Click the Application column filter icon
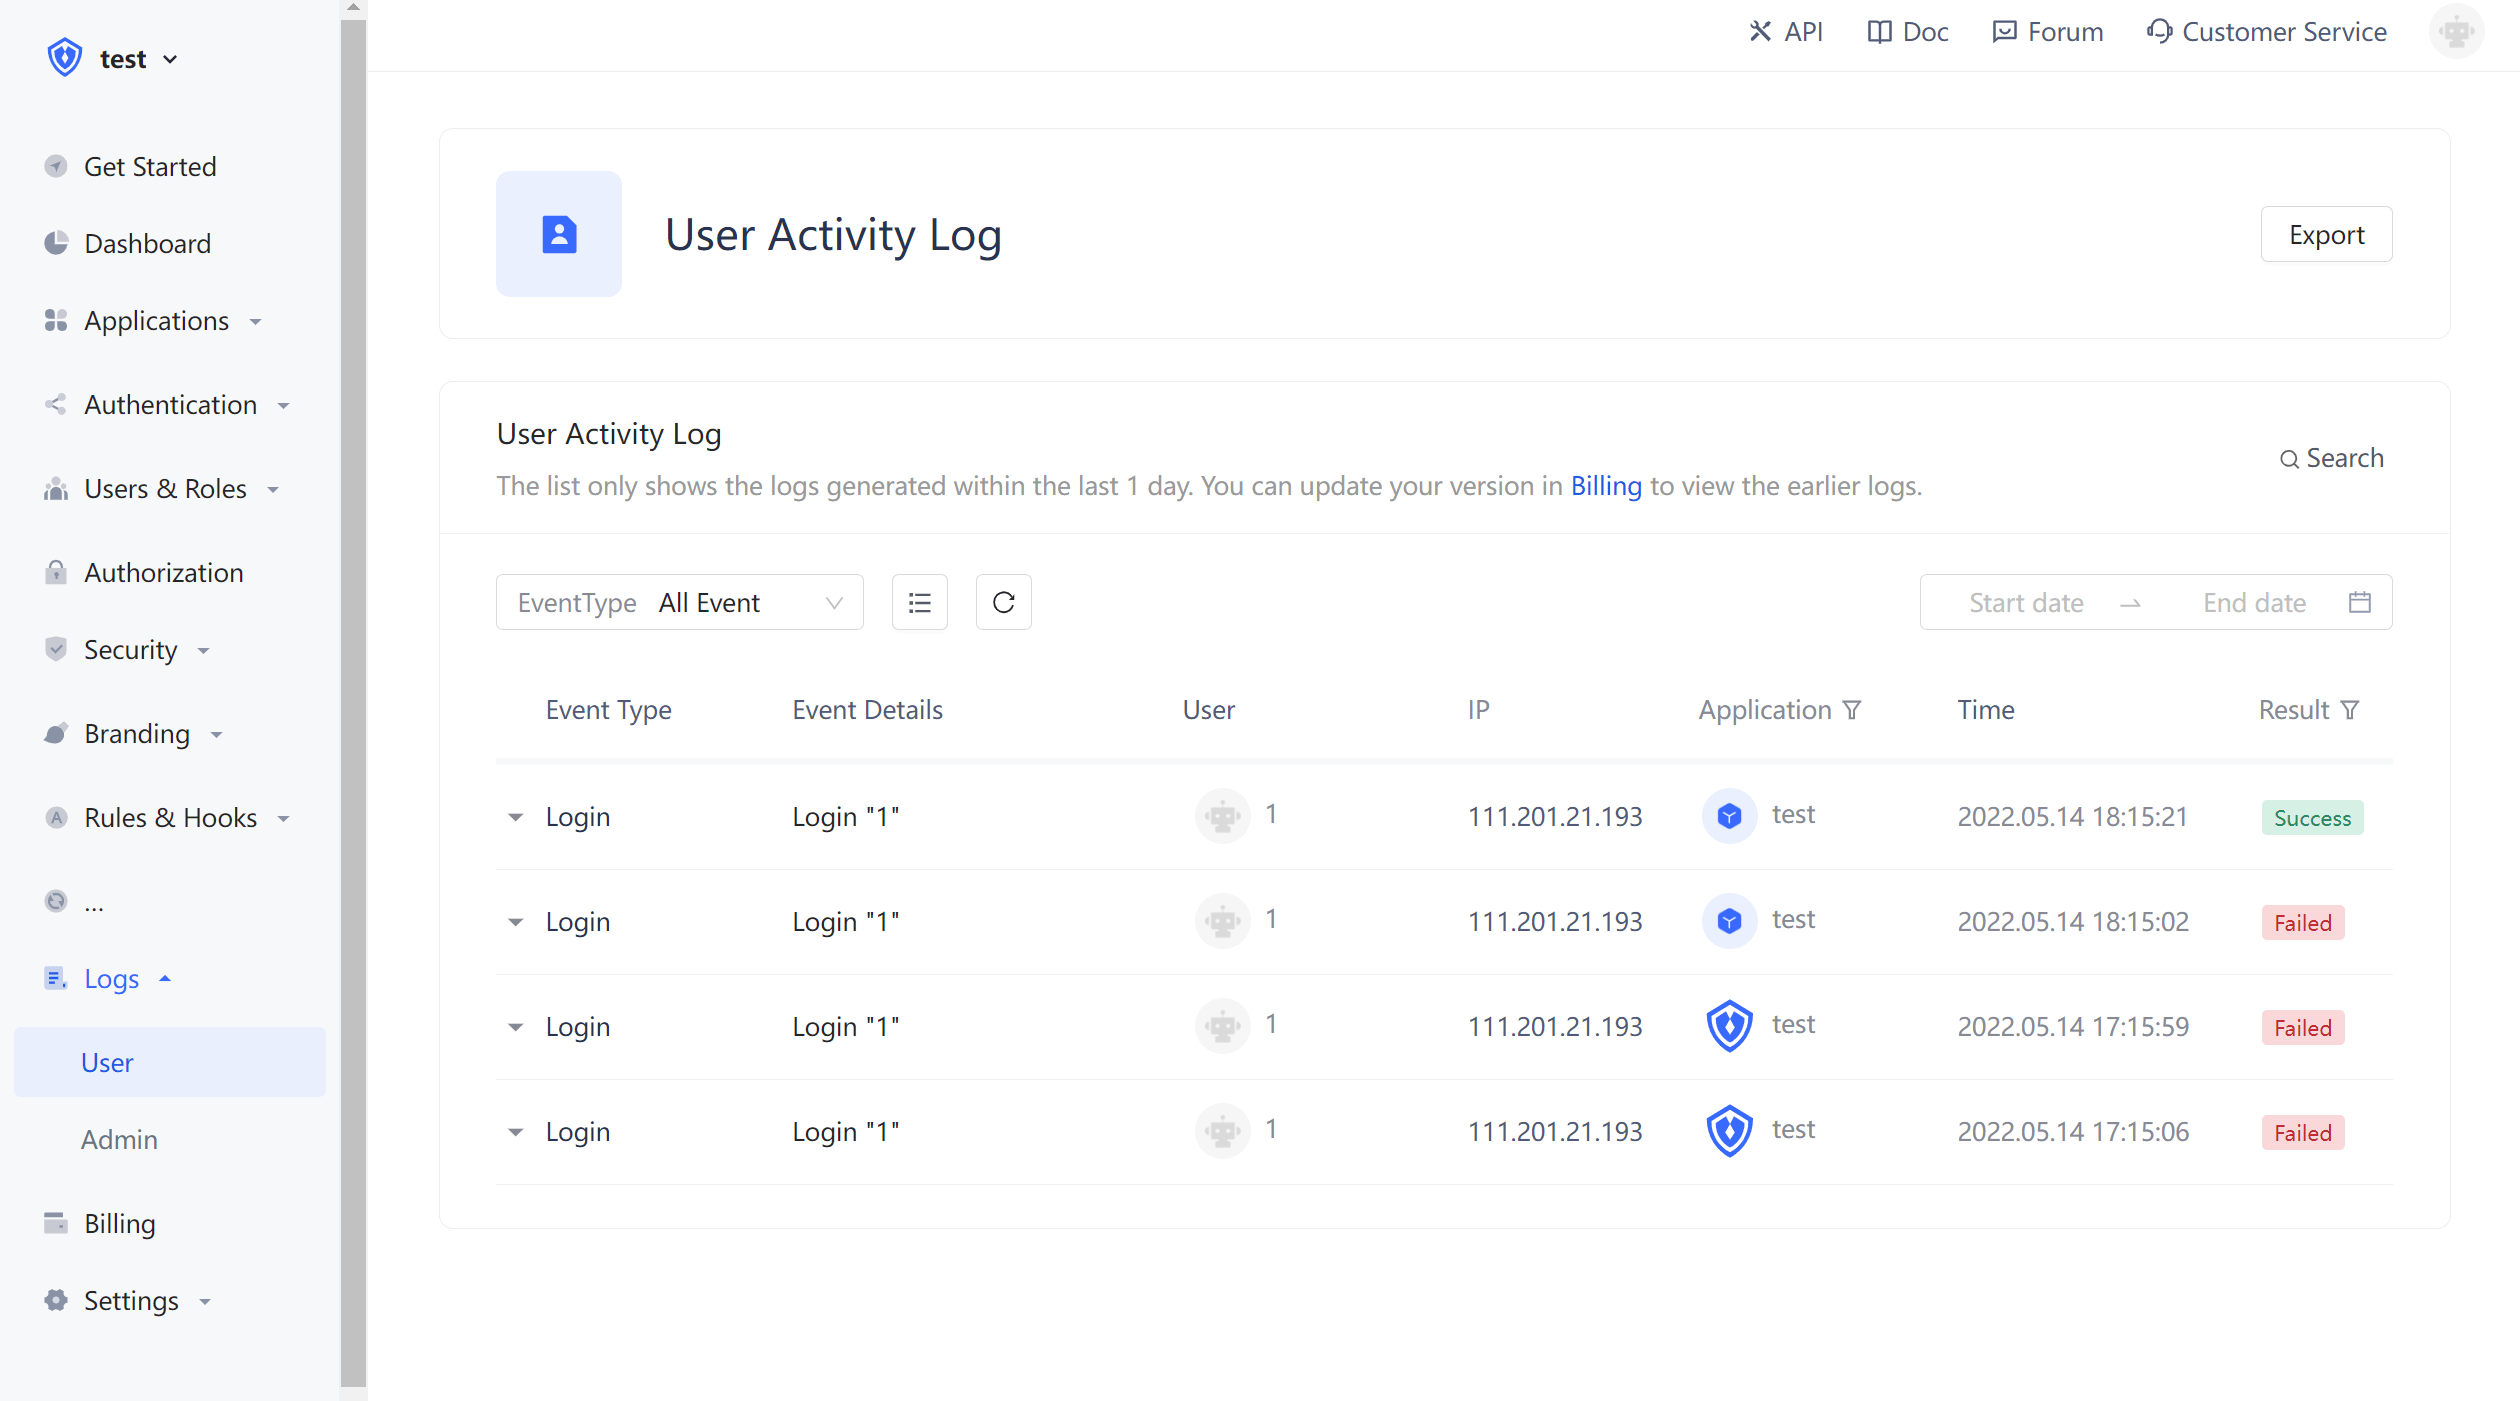 tap(1852, 710)
